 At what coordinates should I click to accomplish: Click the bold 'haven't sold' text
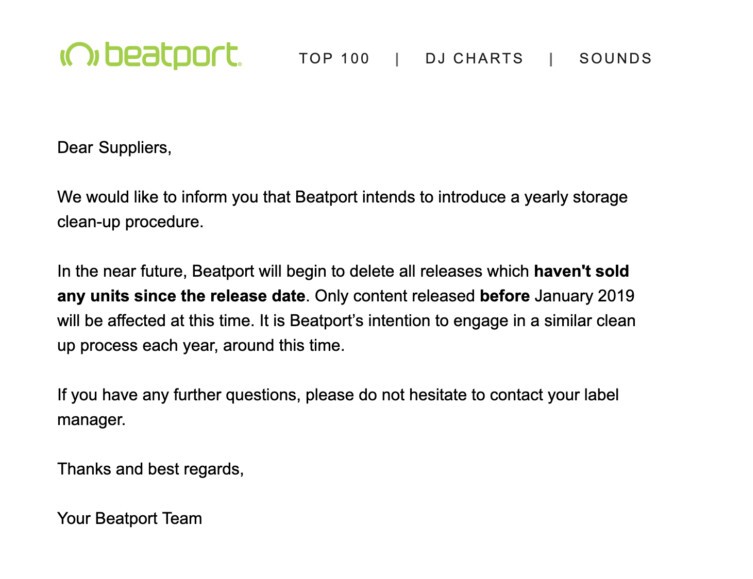tap(582, 271)
